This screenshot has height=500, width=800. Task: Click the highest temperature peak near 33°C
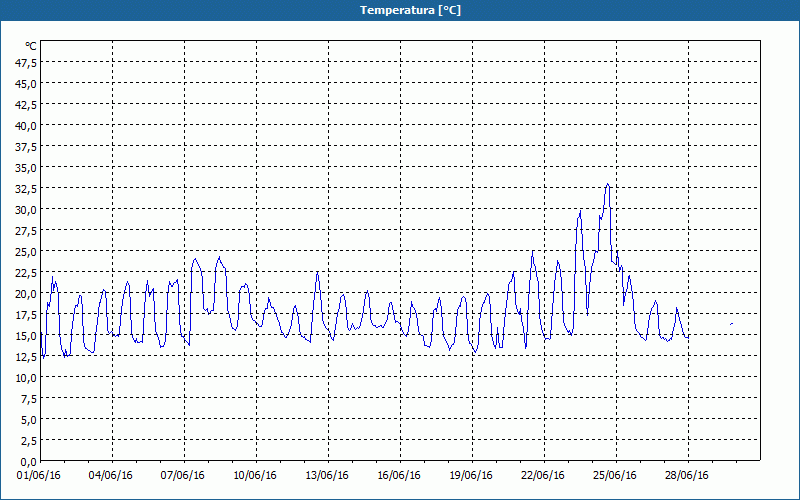(607, 184)
